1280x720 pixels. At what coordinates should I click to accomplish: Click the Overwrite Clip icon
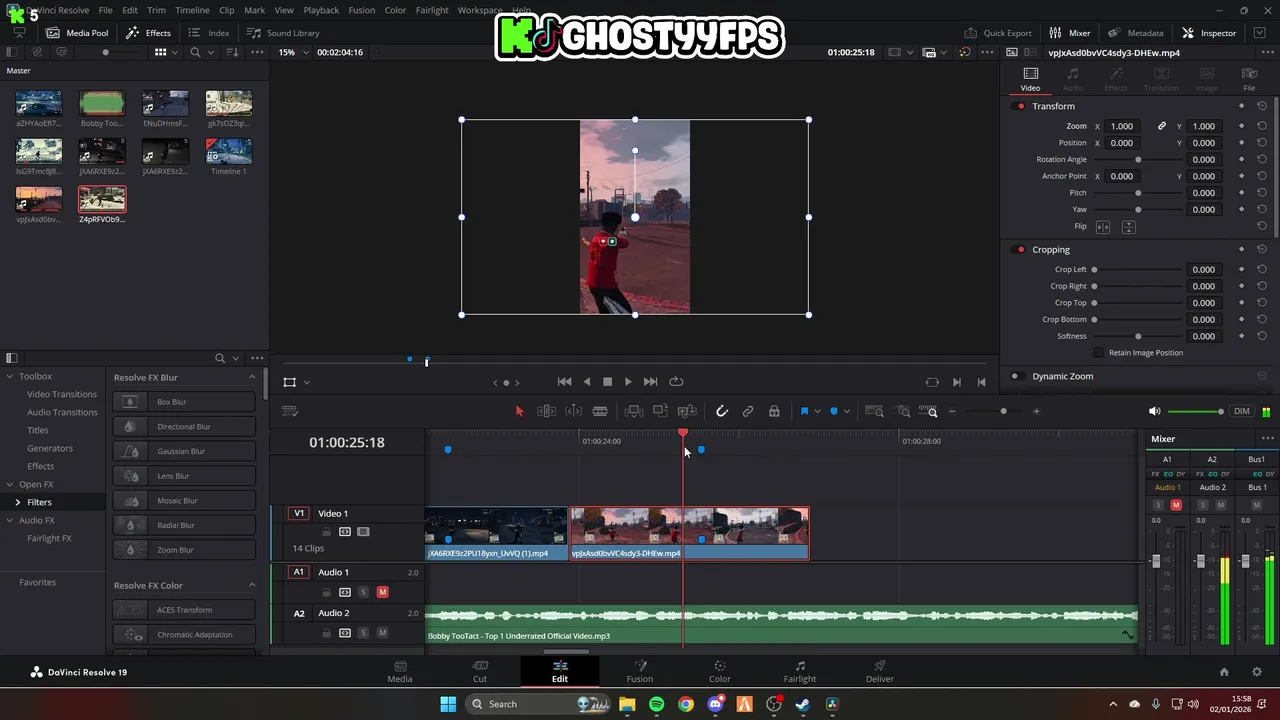pyautogui.click(x=660, y=411)
